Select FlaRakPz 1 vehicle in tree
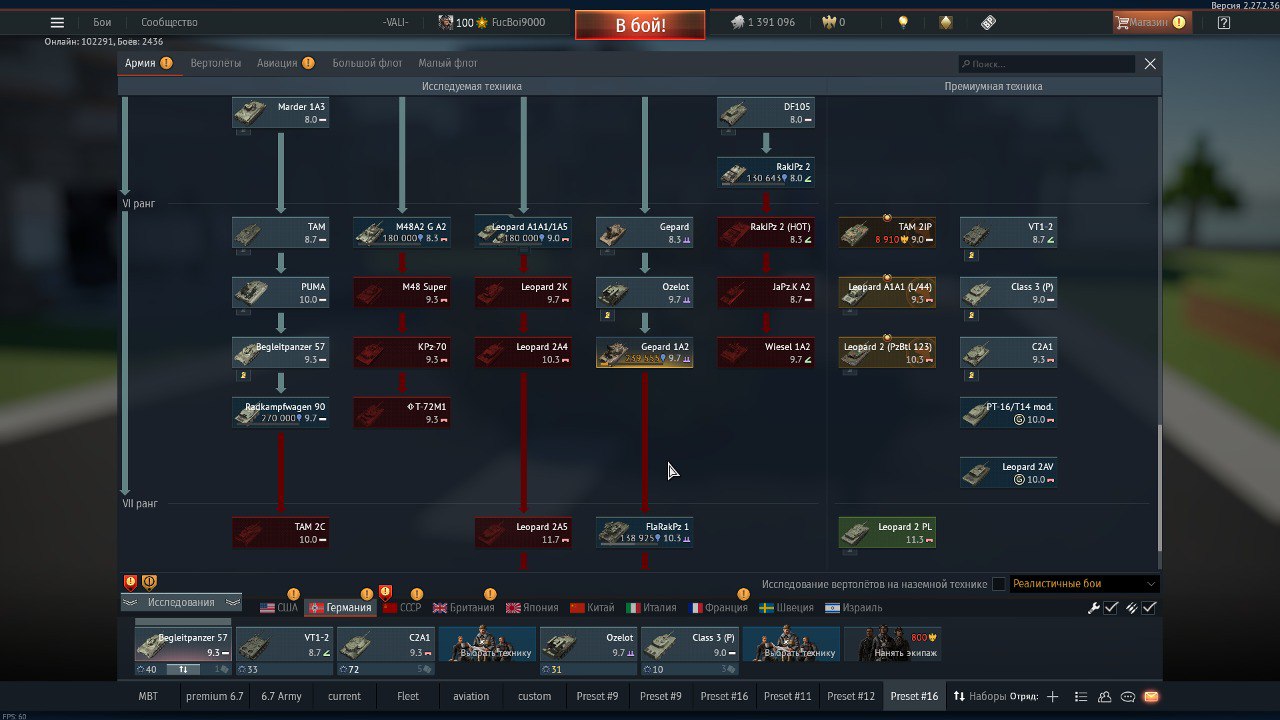The width and height of the screenshot is (1280, 720). click(645, 532)
